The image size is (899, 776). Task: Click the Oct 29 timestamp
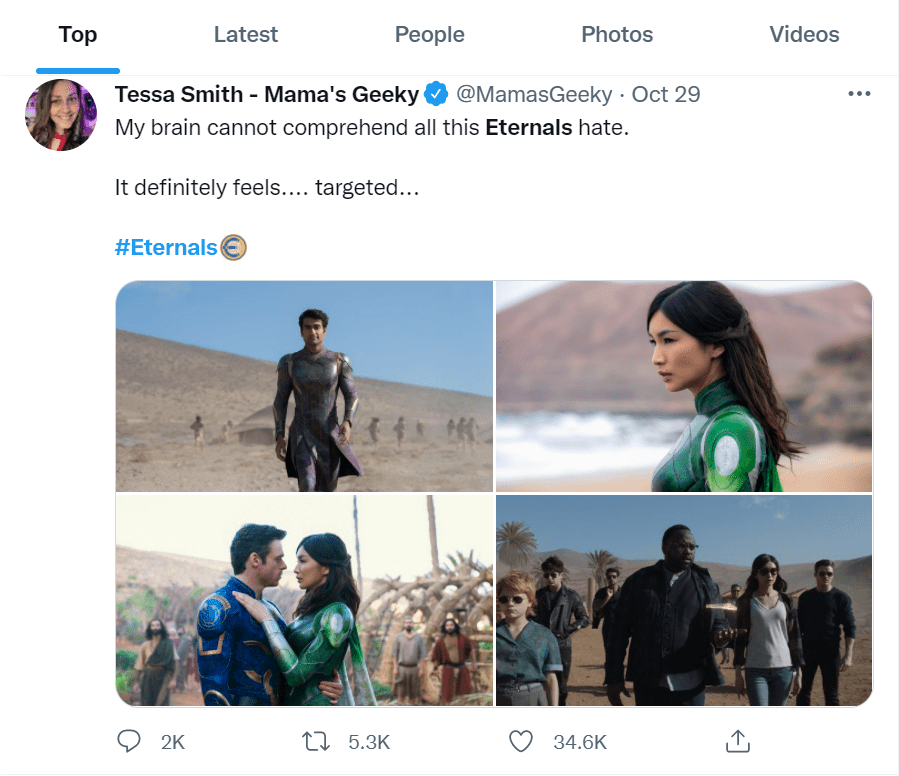pos(666,95)
